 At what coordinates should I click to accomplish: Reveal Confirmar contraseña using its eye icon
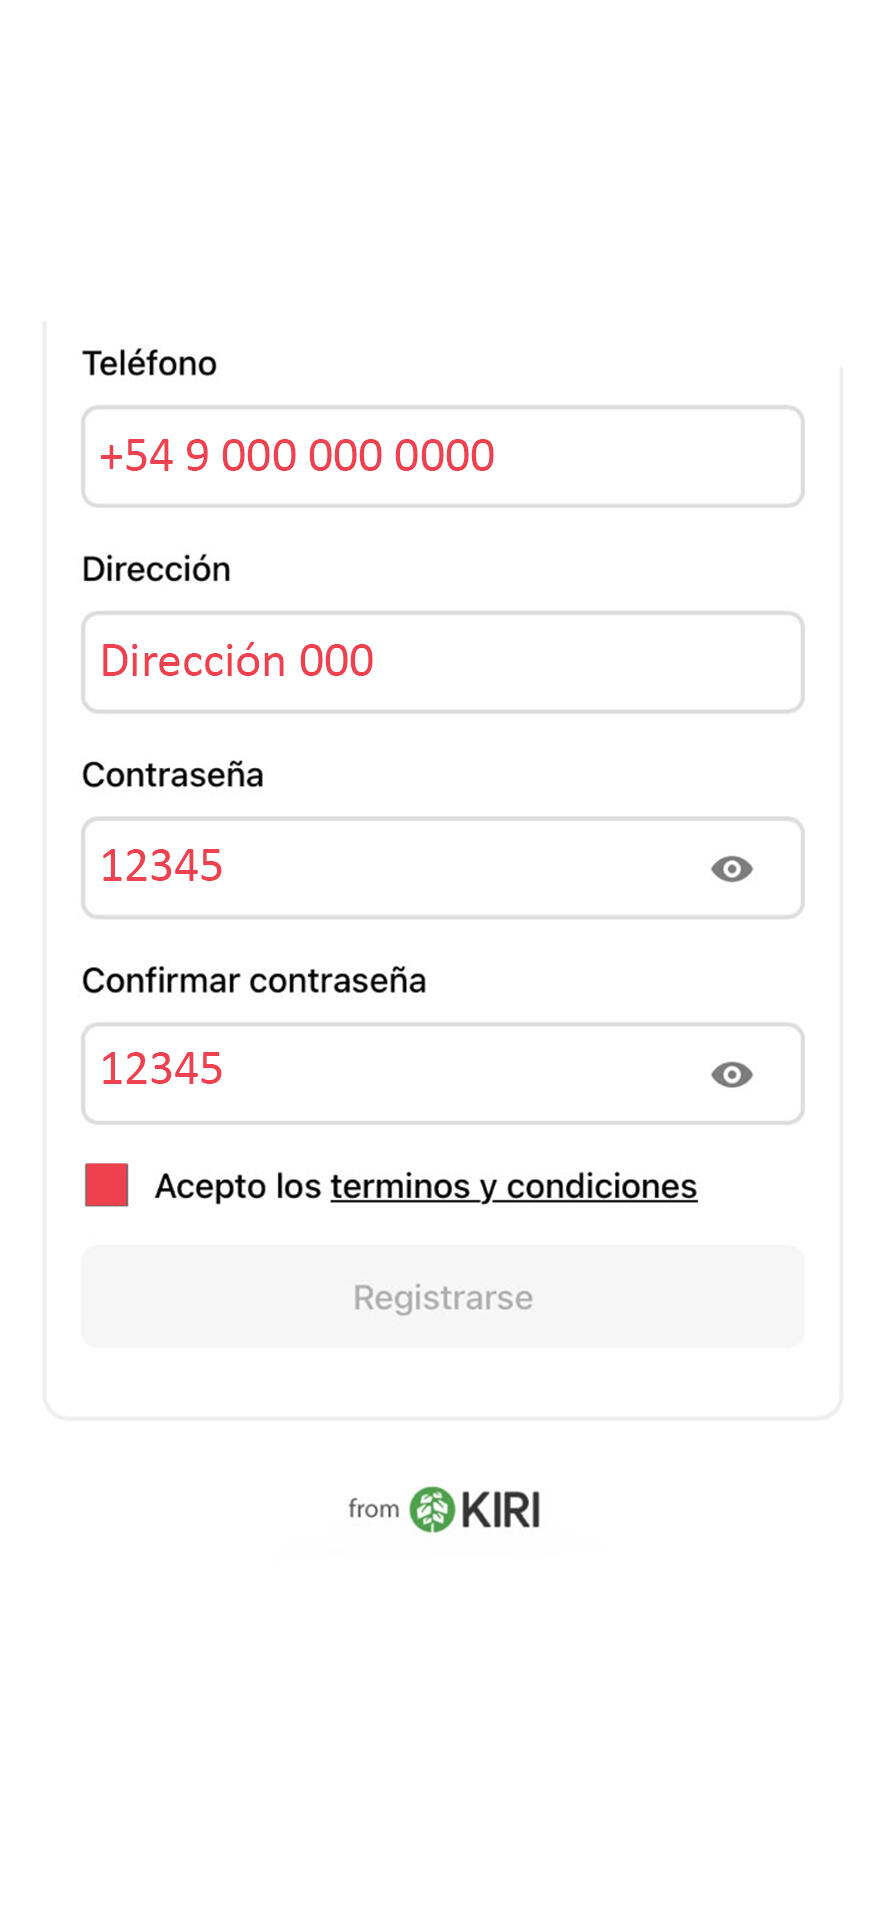click(732, 1074)
